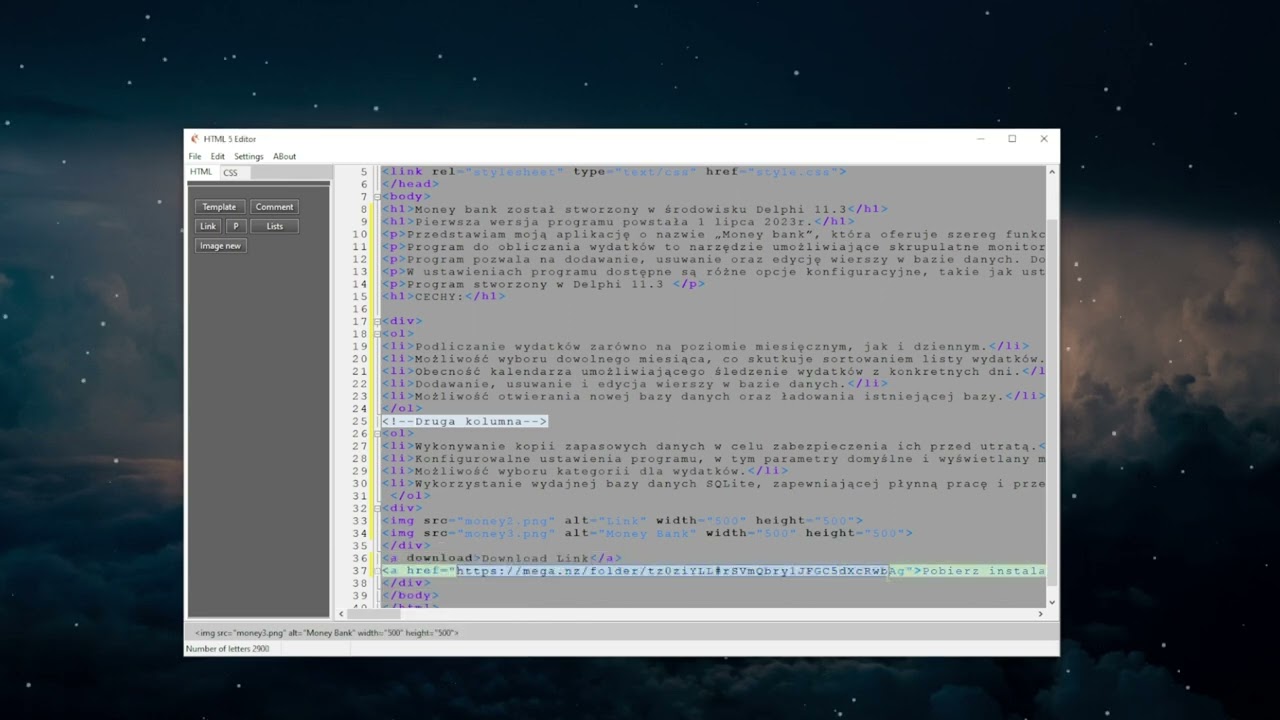The width and height of the screenshot is (1280, 720).
Task: Collapse the div fold marker on line 32
Action: [x=377, y=508]
